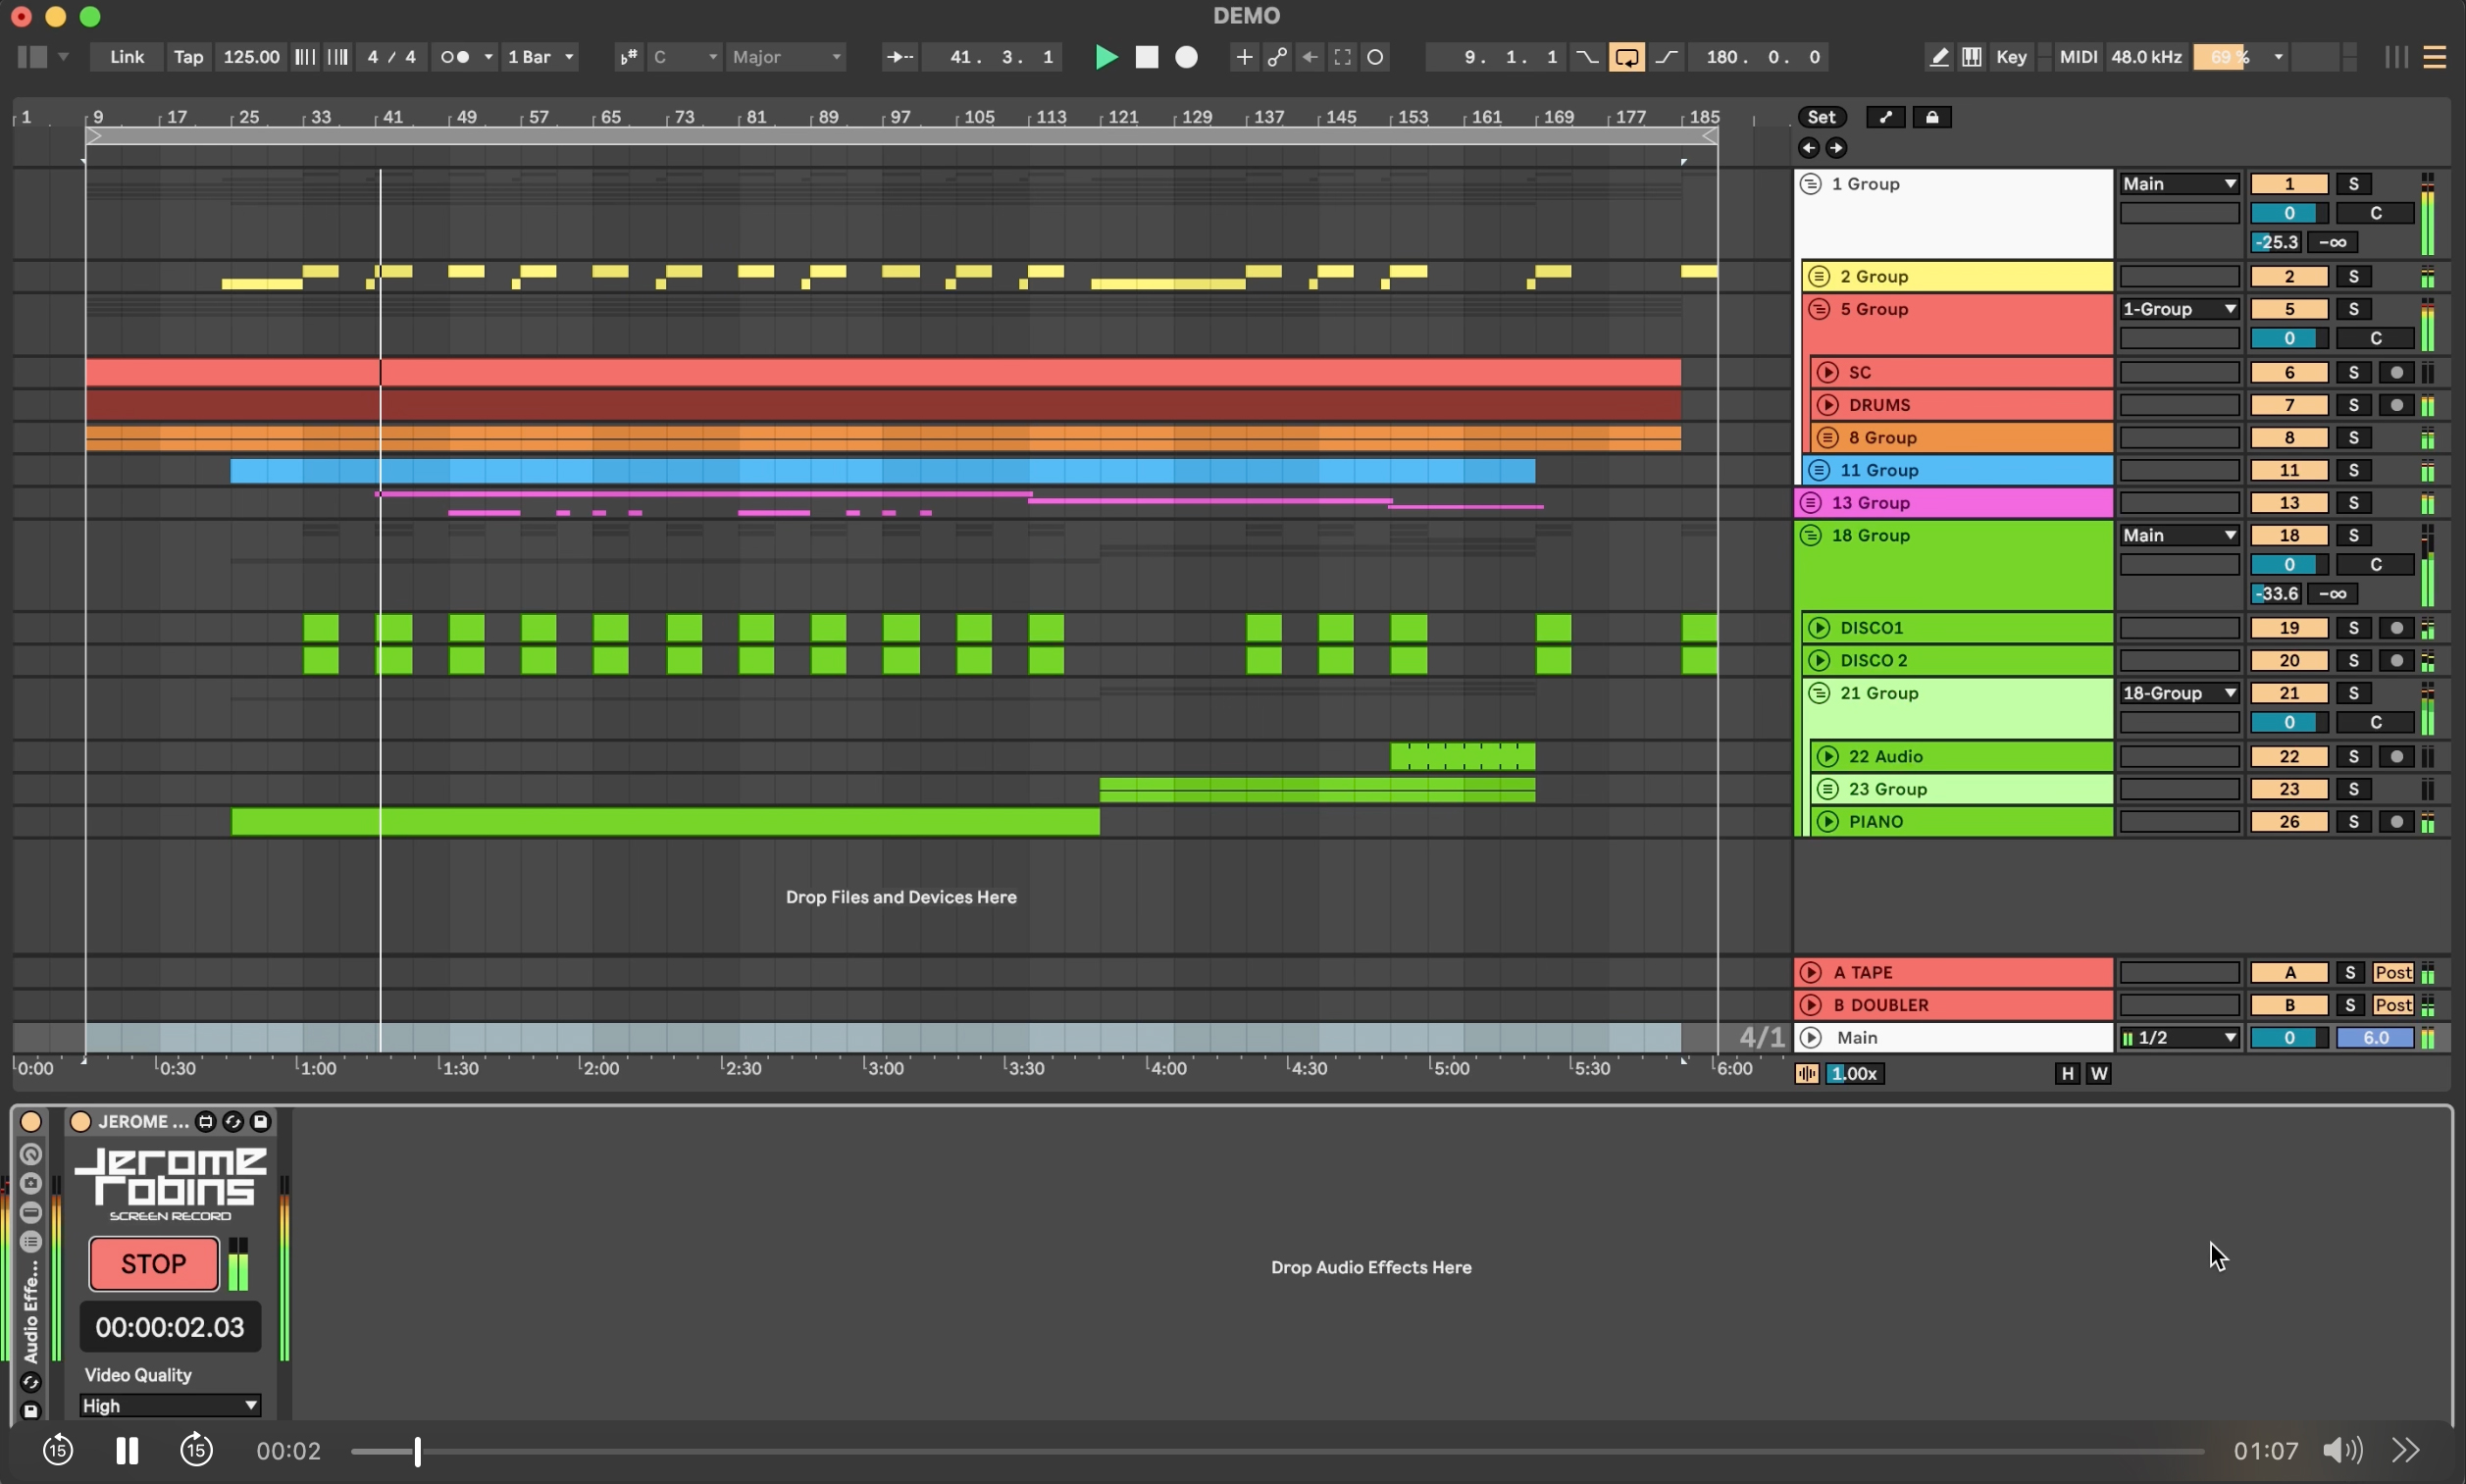Open the MIDI mapping mode

tap(2077, 57)
